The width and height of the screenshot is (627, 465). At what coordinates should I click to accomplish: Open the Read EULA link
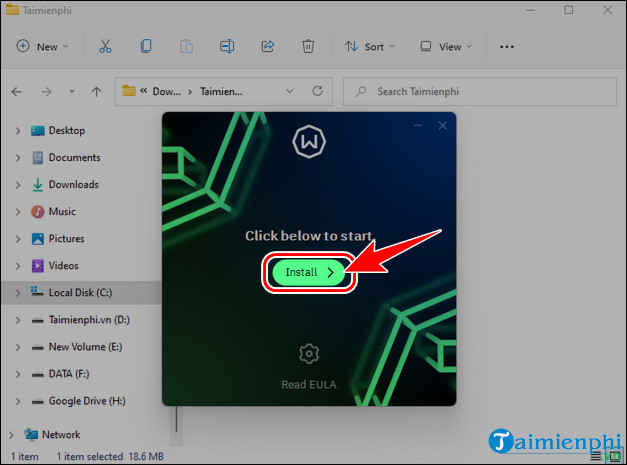click(309, 385)
